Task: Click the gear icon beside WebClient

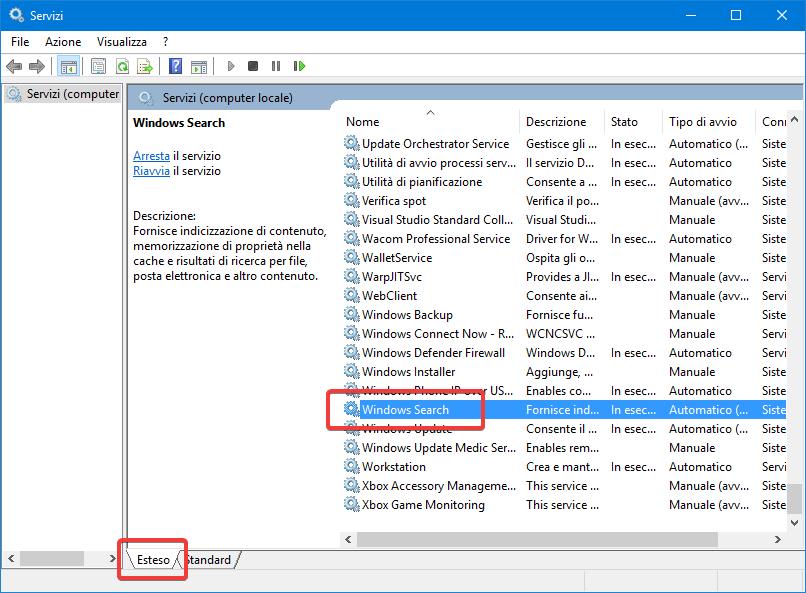Action: 352,295
